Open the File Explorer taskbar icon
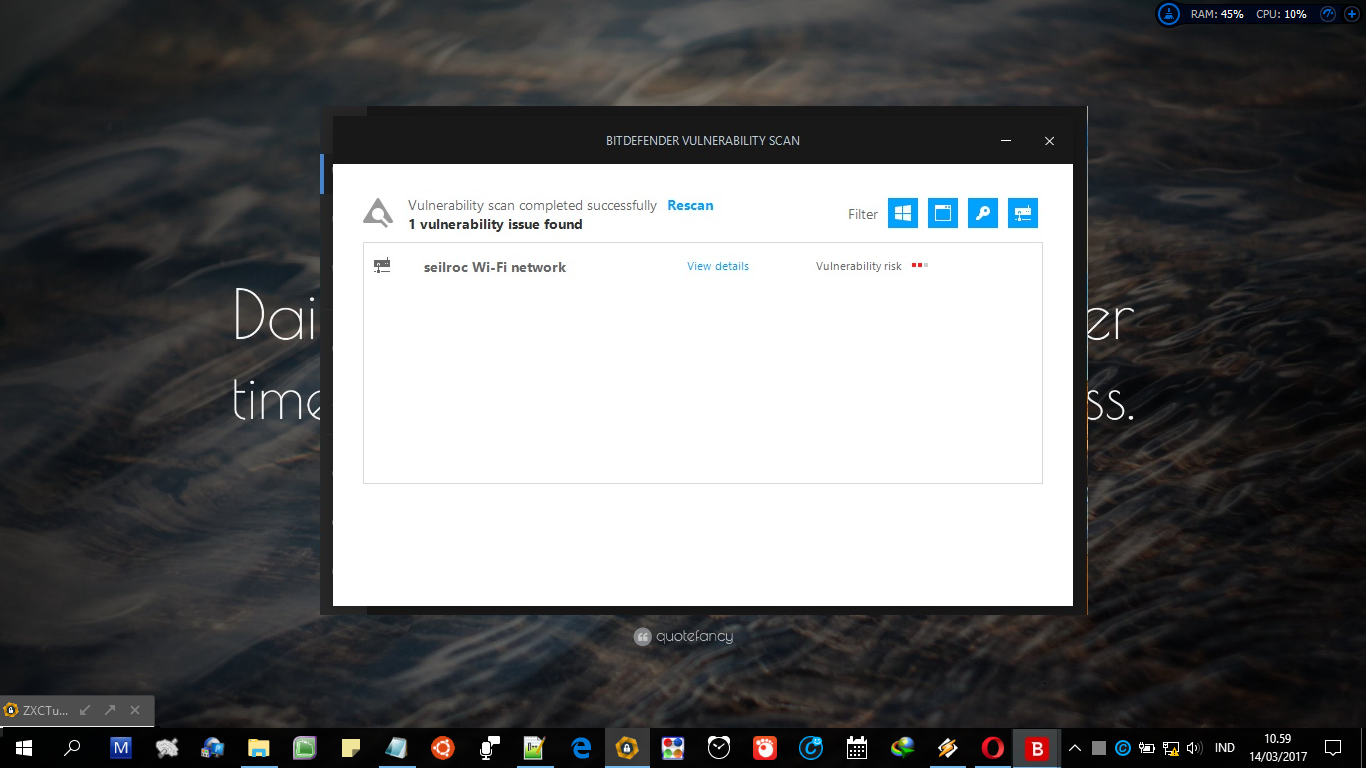 [259, 747]
